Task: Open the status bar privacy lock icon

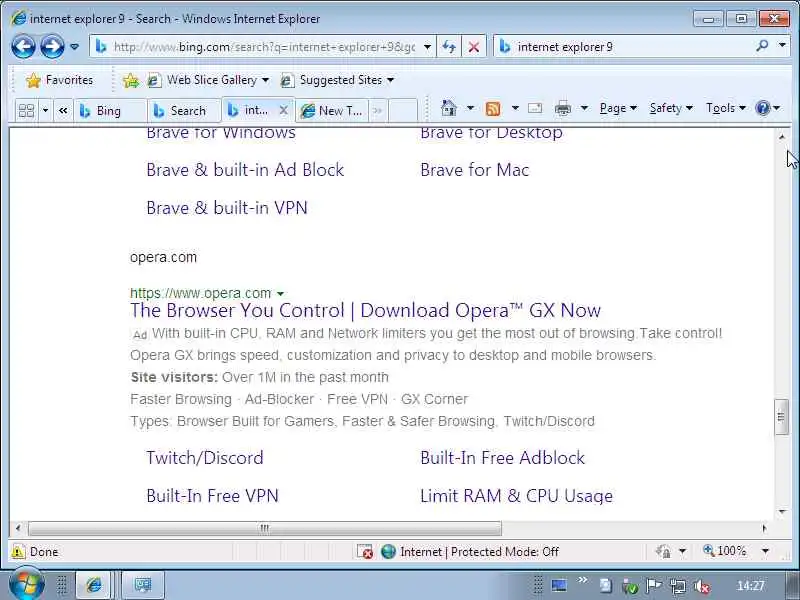Action: [663, 552]
